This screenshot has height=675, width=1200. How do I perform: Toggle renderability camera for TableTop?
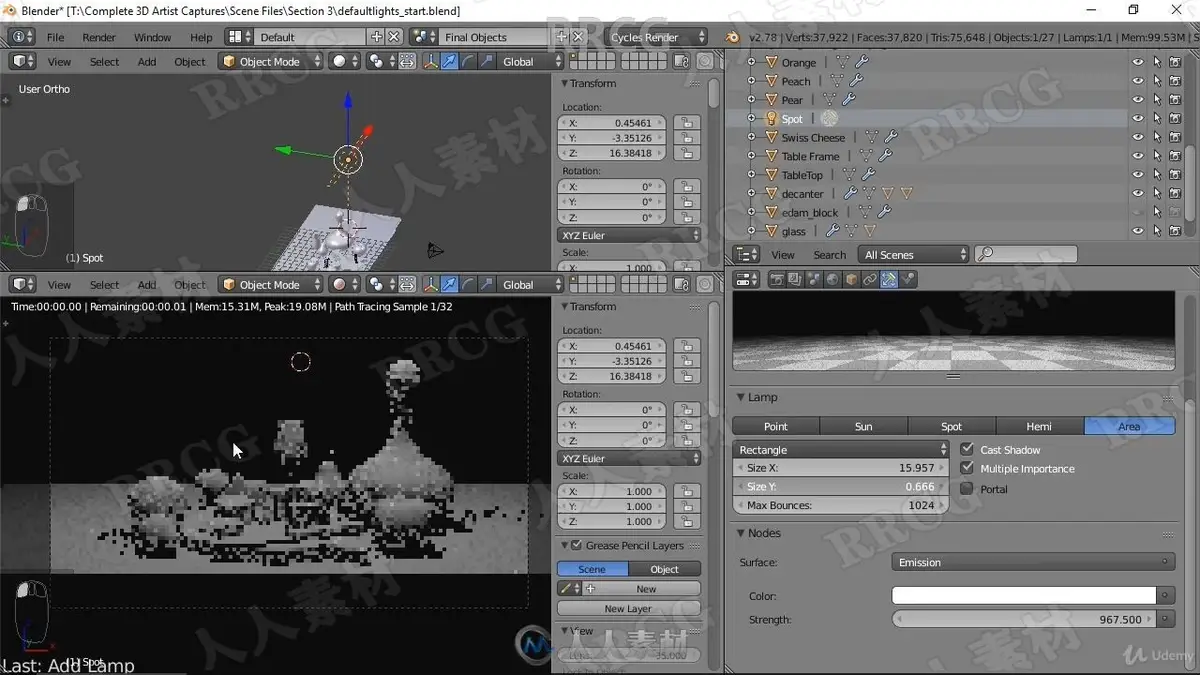point(1175,175)
